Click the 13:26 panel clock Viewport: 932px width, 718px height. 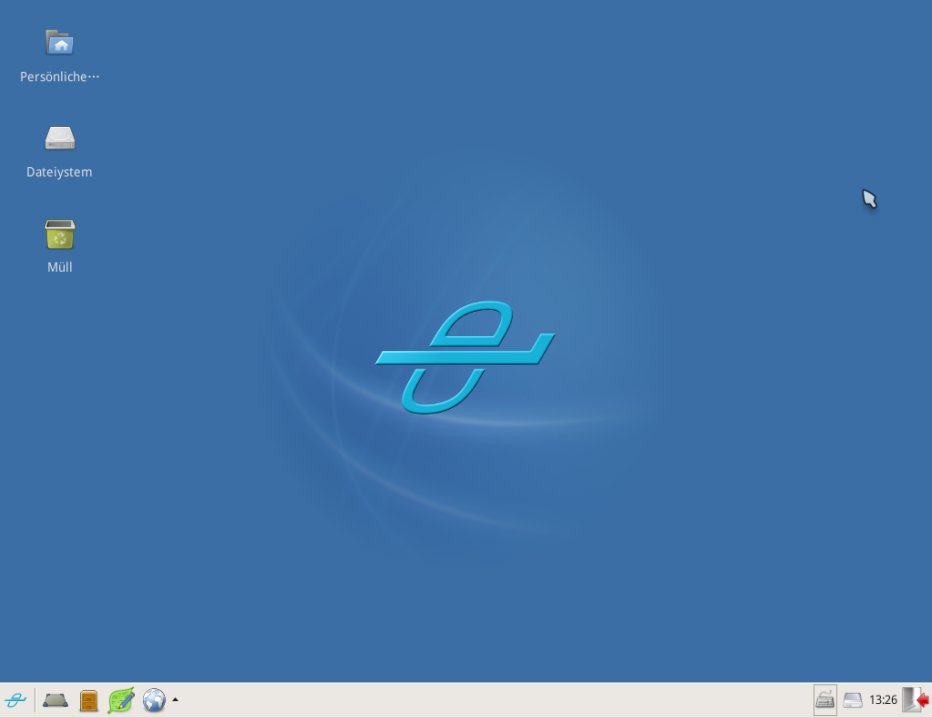883,700
